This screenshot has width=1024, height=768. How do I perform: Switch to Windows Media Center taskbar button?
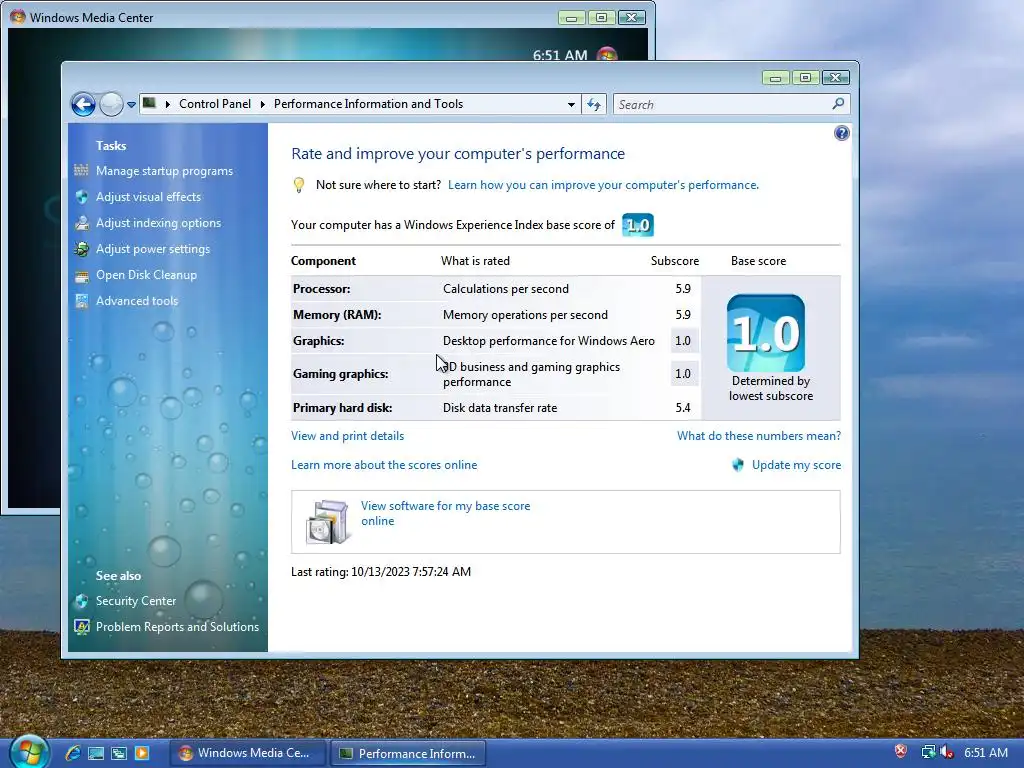coord(246,753)
